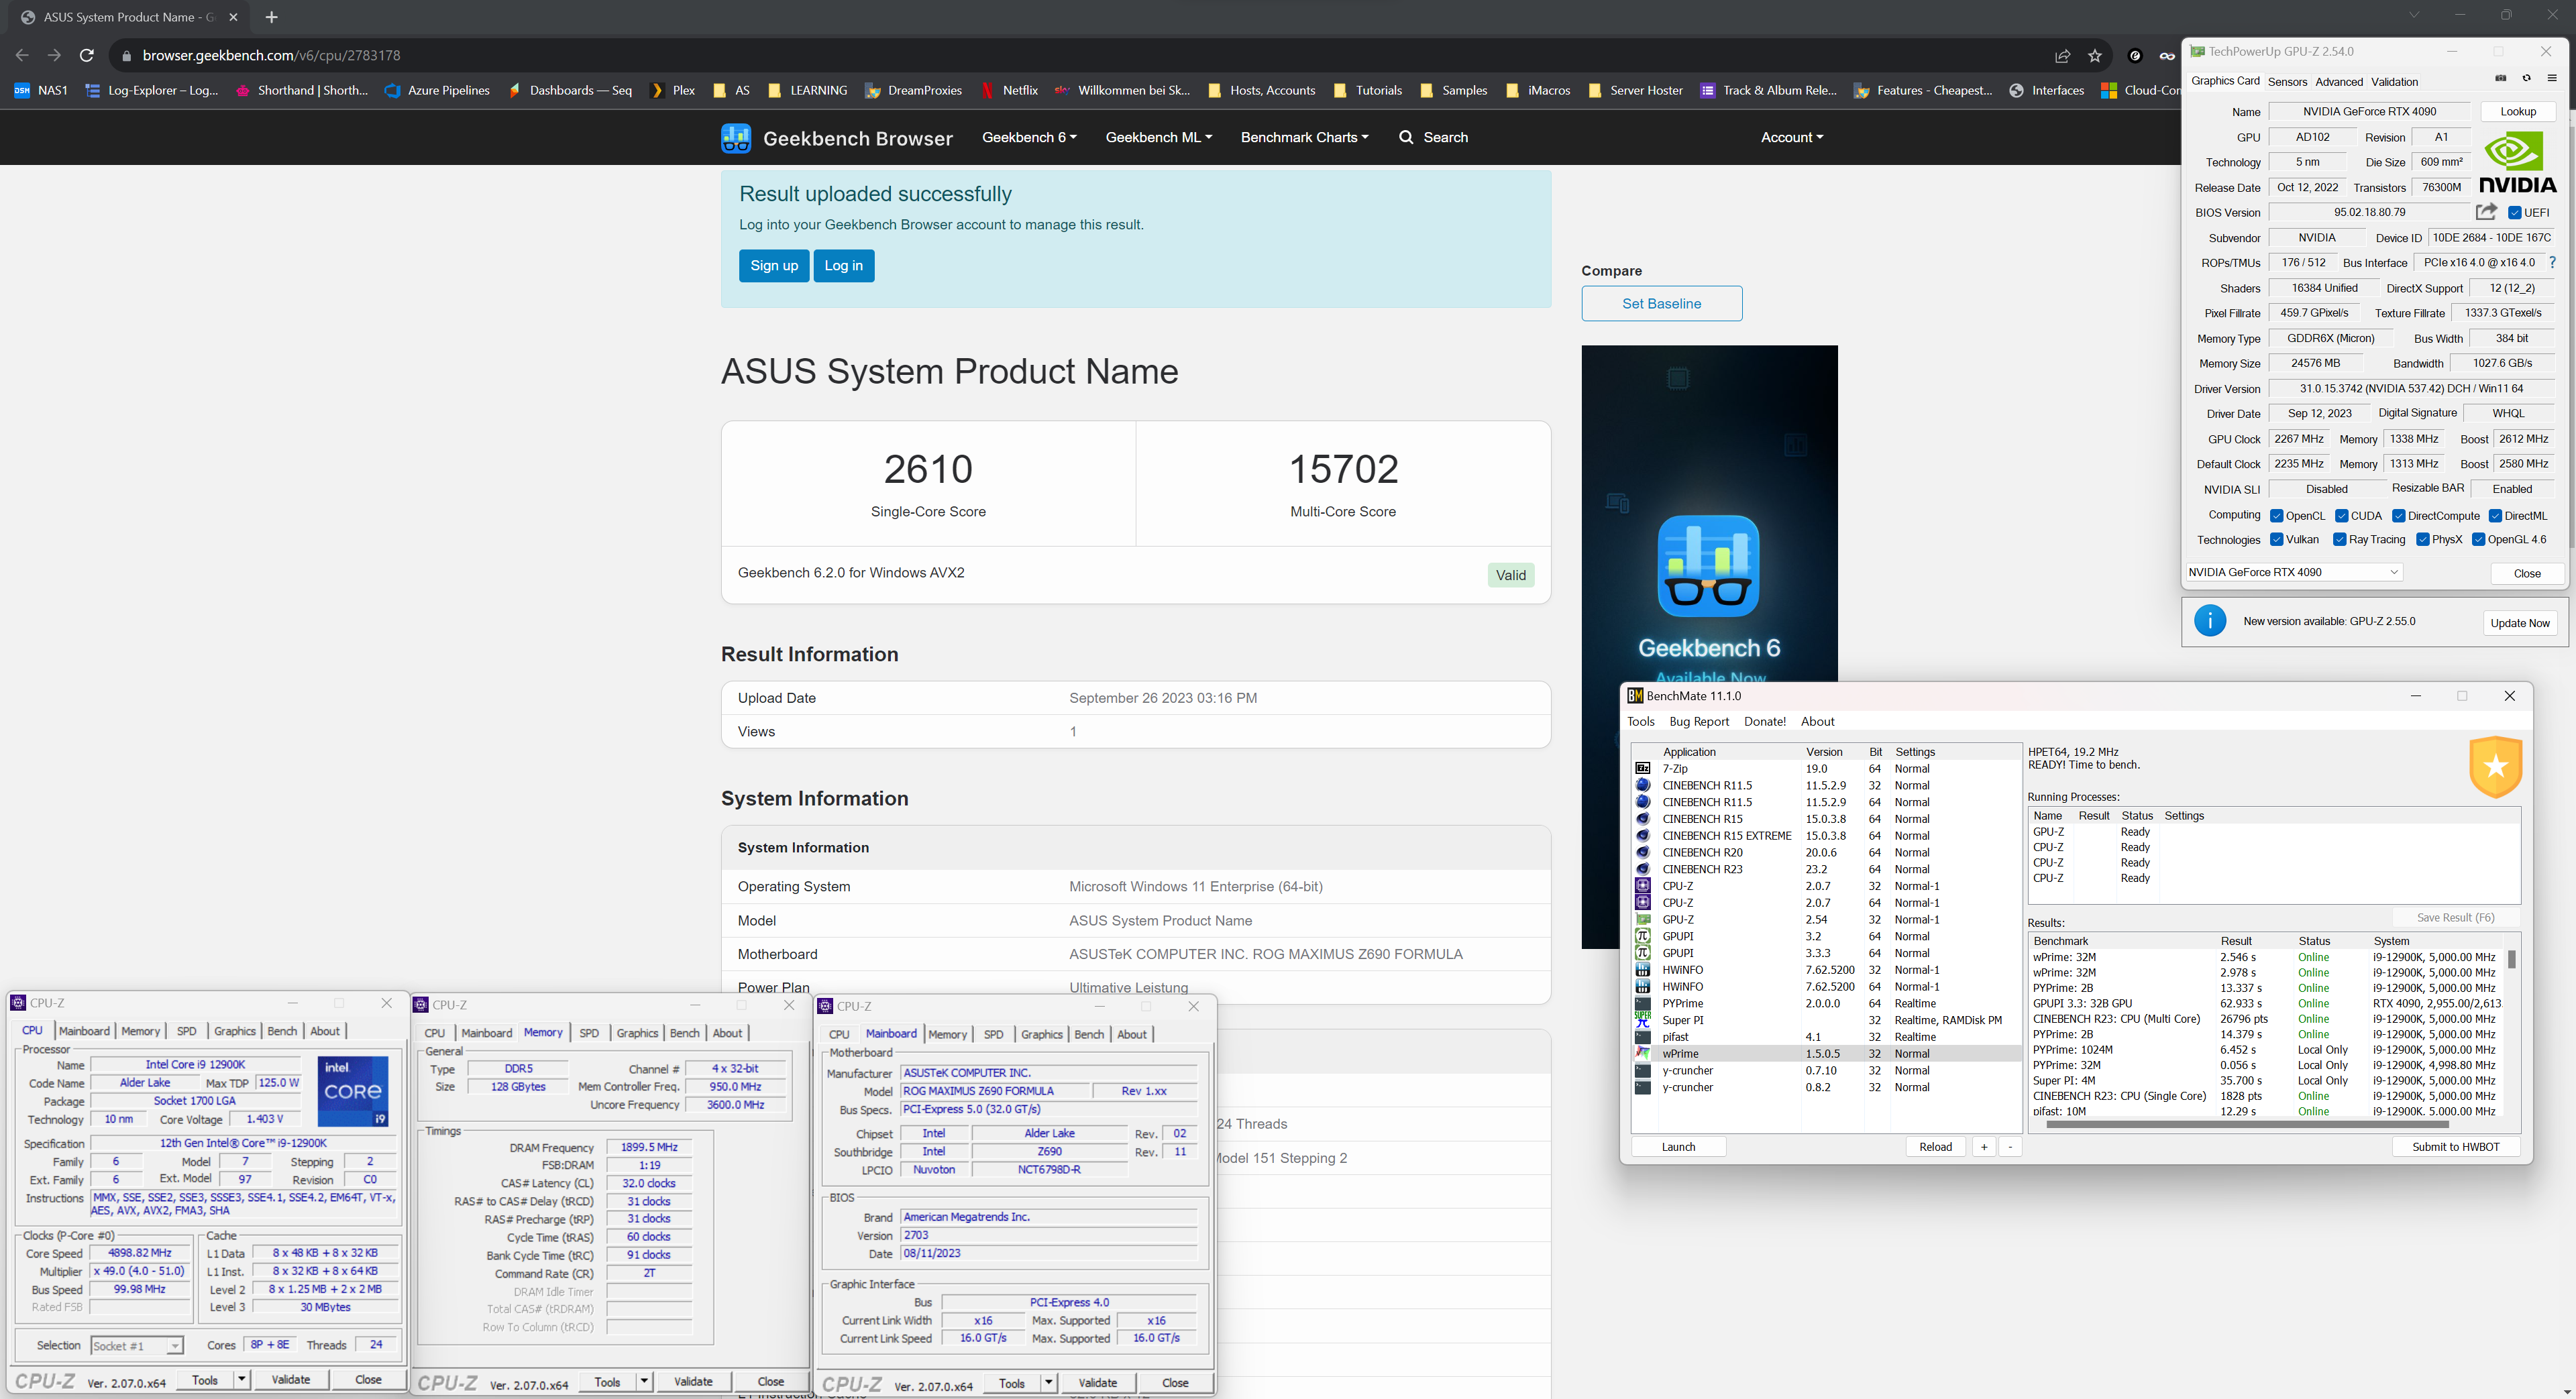Toggle the PhysX checkbox

pyautogui.click(x=2422, y=540)
